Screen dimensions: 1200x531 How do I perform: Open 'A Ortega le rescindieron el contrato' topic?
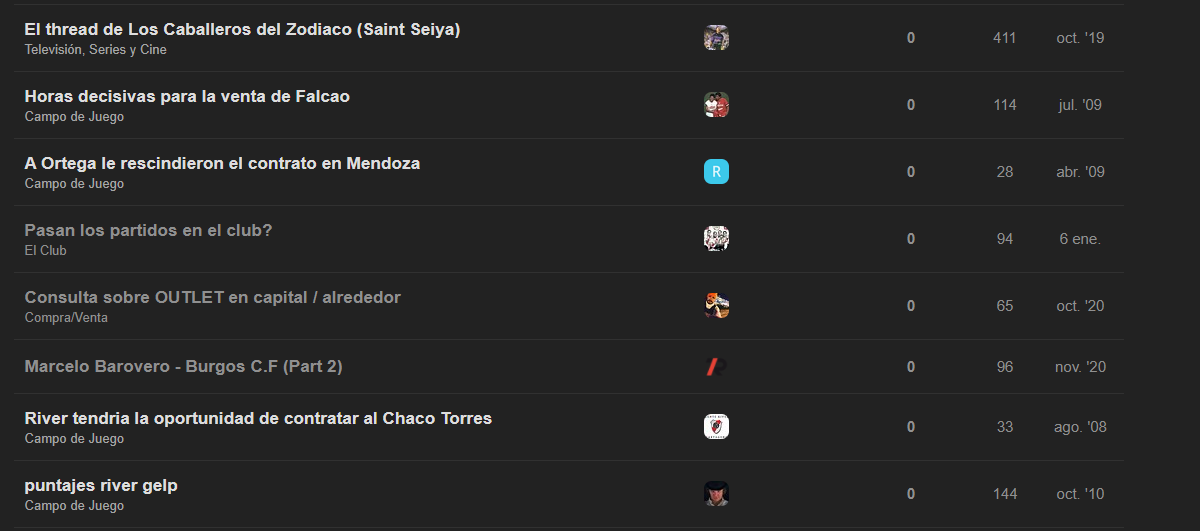(222, 163)
